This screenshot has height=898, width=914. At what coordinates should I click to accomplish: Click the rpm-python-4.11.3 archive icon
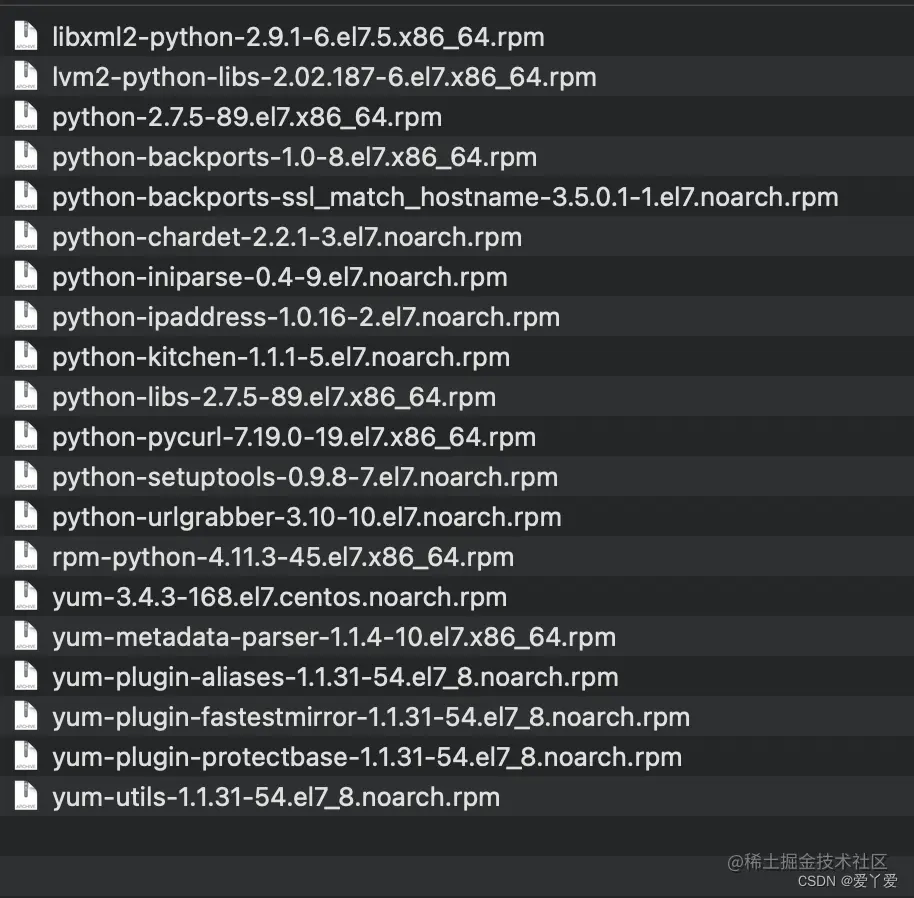[x=25, y=557]
